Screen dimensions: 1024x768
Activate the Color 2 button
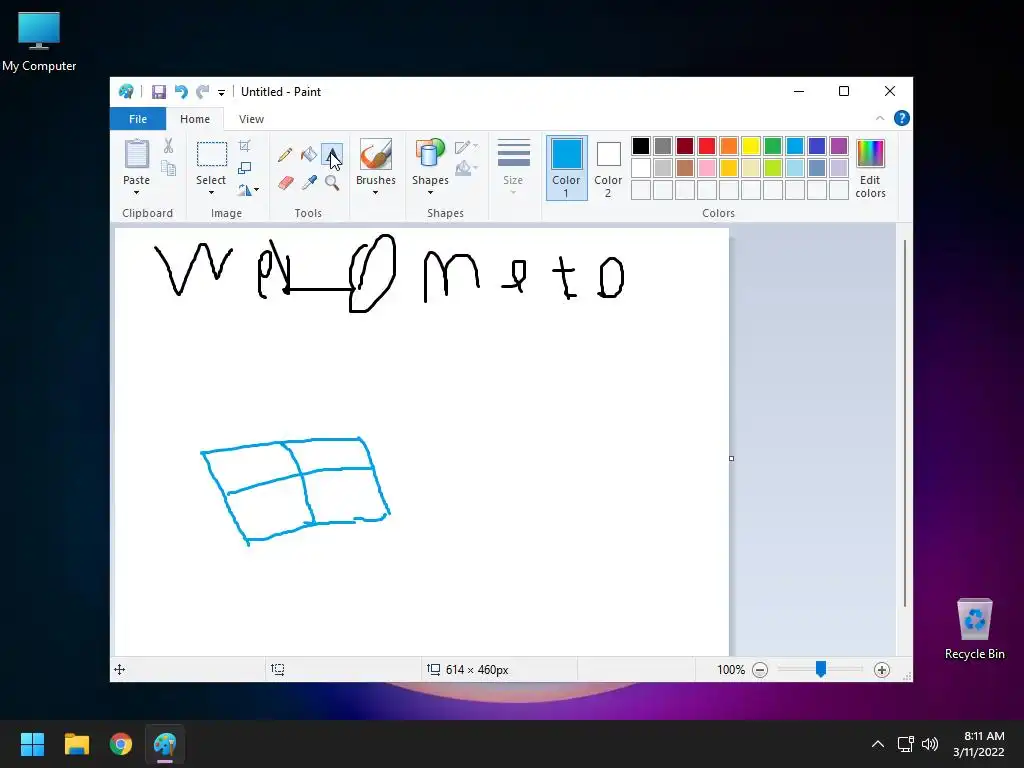coord(608,168)
